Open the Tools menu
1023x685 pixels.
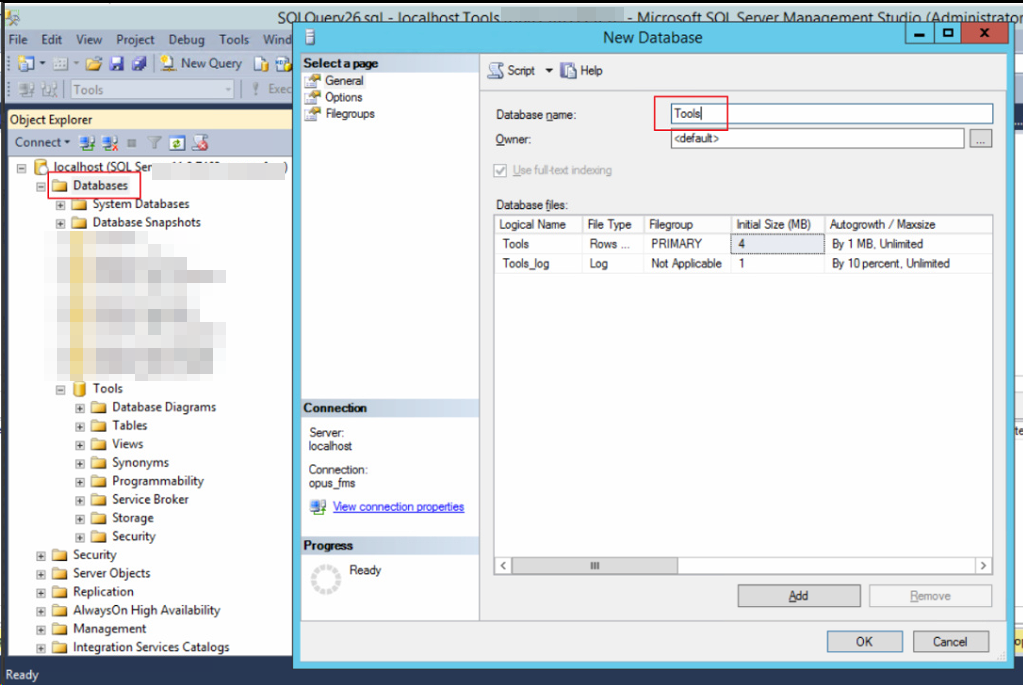pos(234,40)
